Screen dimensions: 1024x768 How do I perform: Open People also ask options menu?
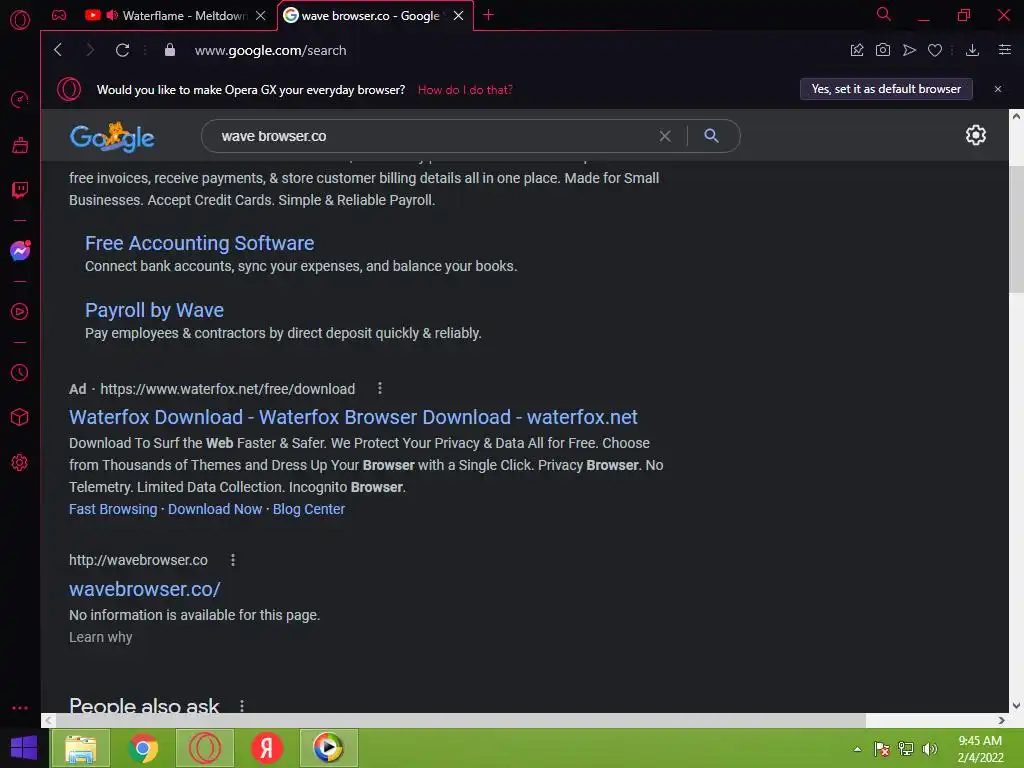[x=242, y=705]
